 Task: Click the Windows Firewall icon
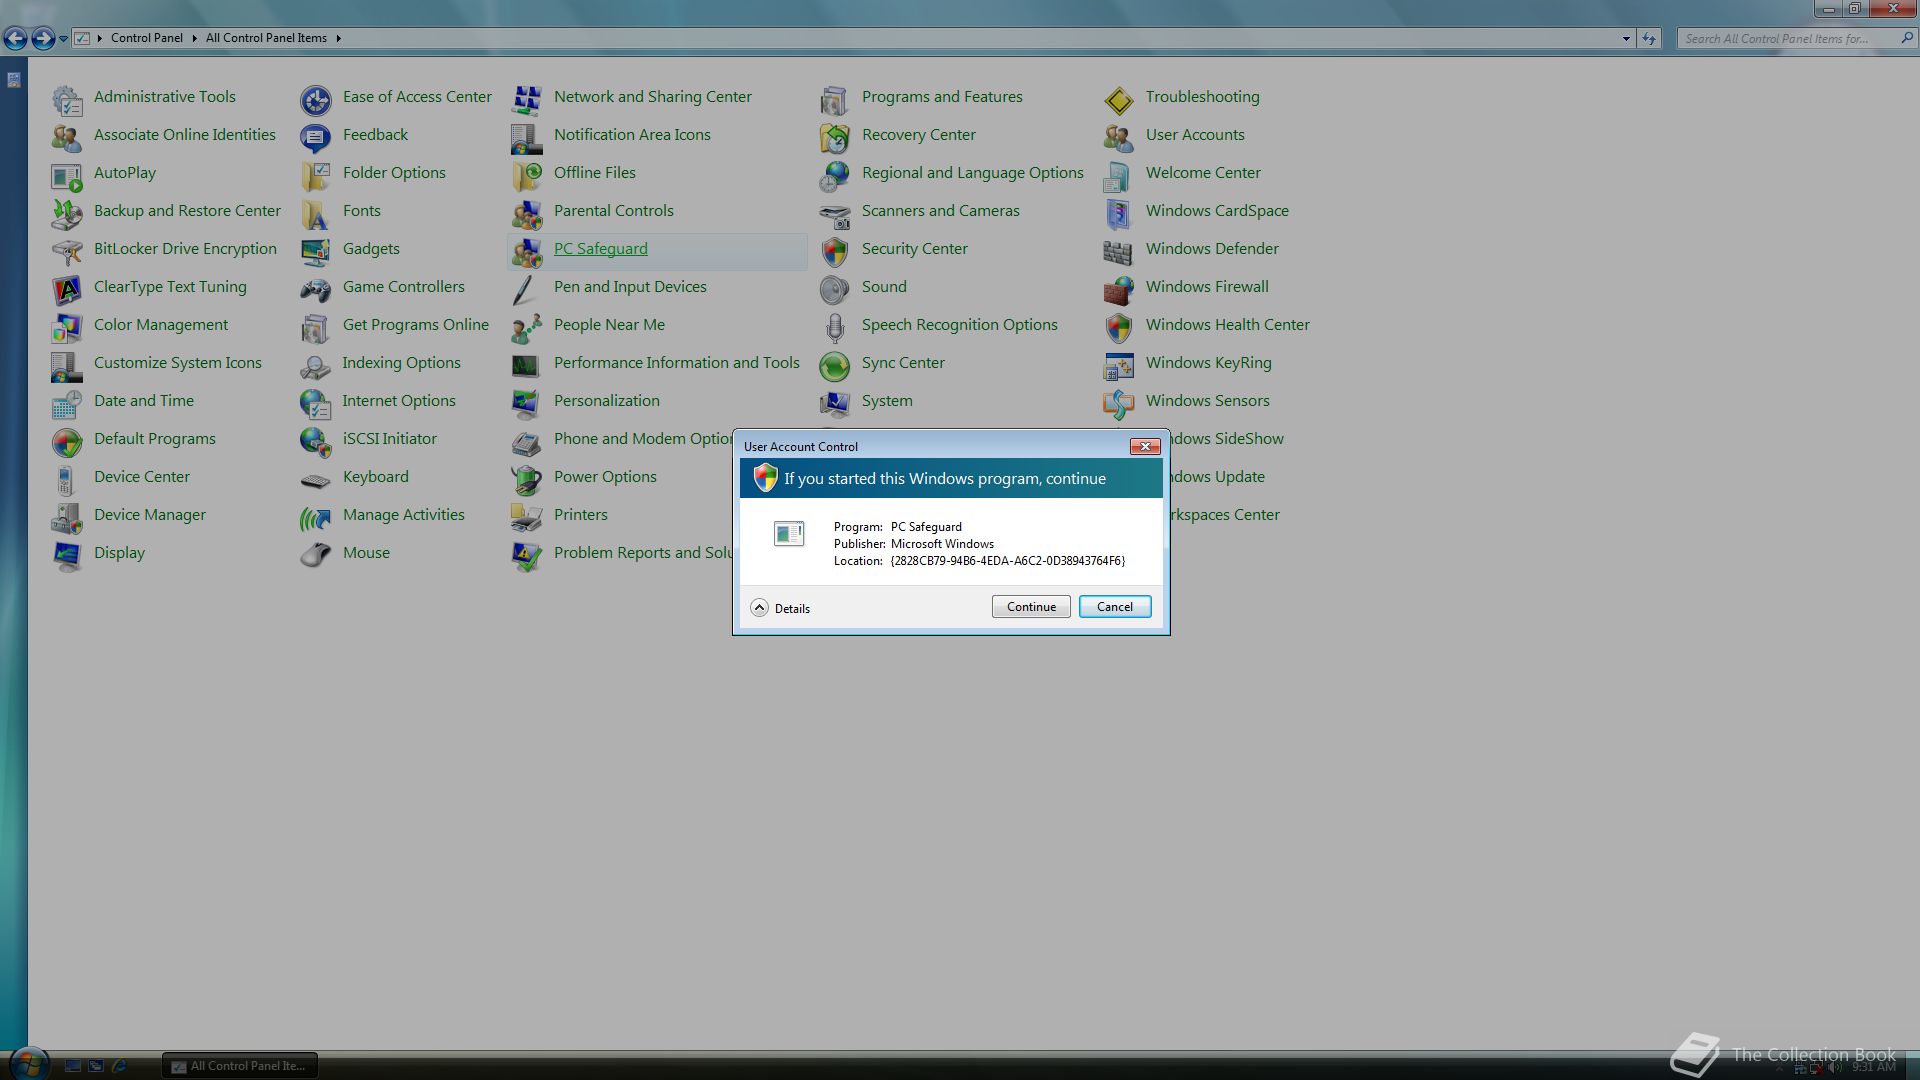point(1119,289)
